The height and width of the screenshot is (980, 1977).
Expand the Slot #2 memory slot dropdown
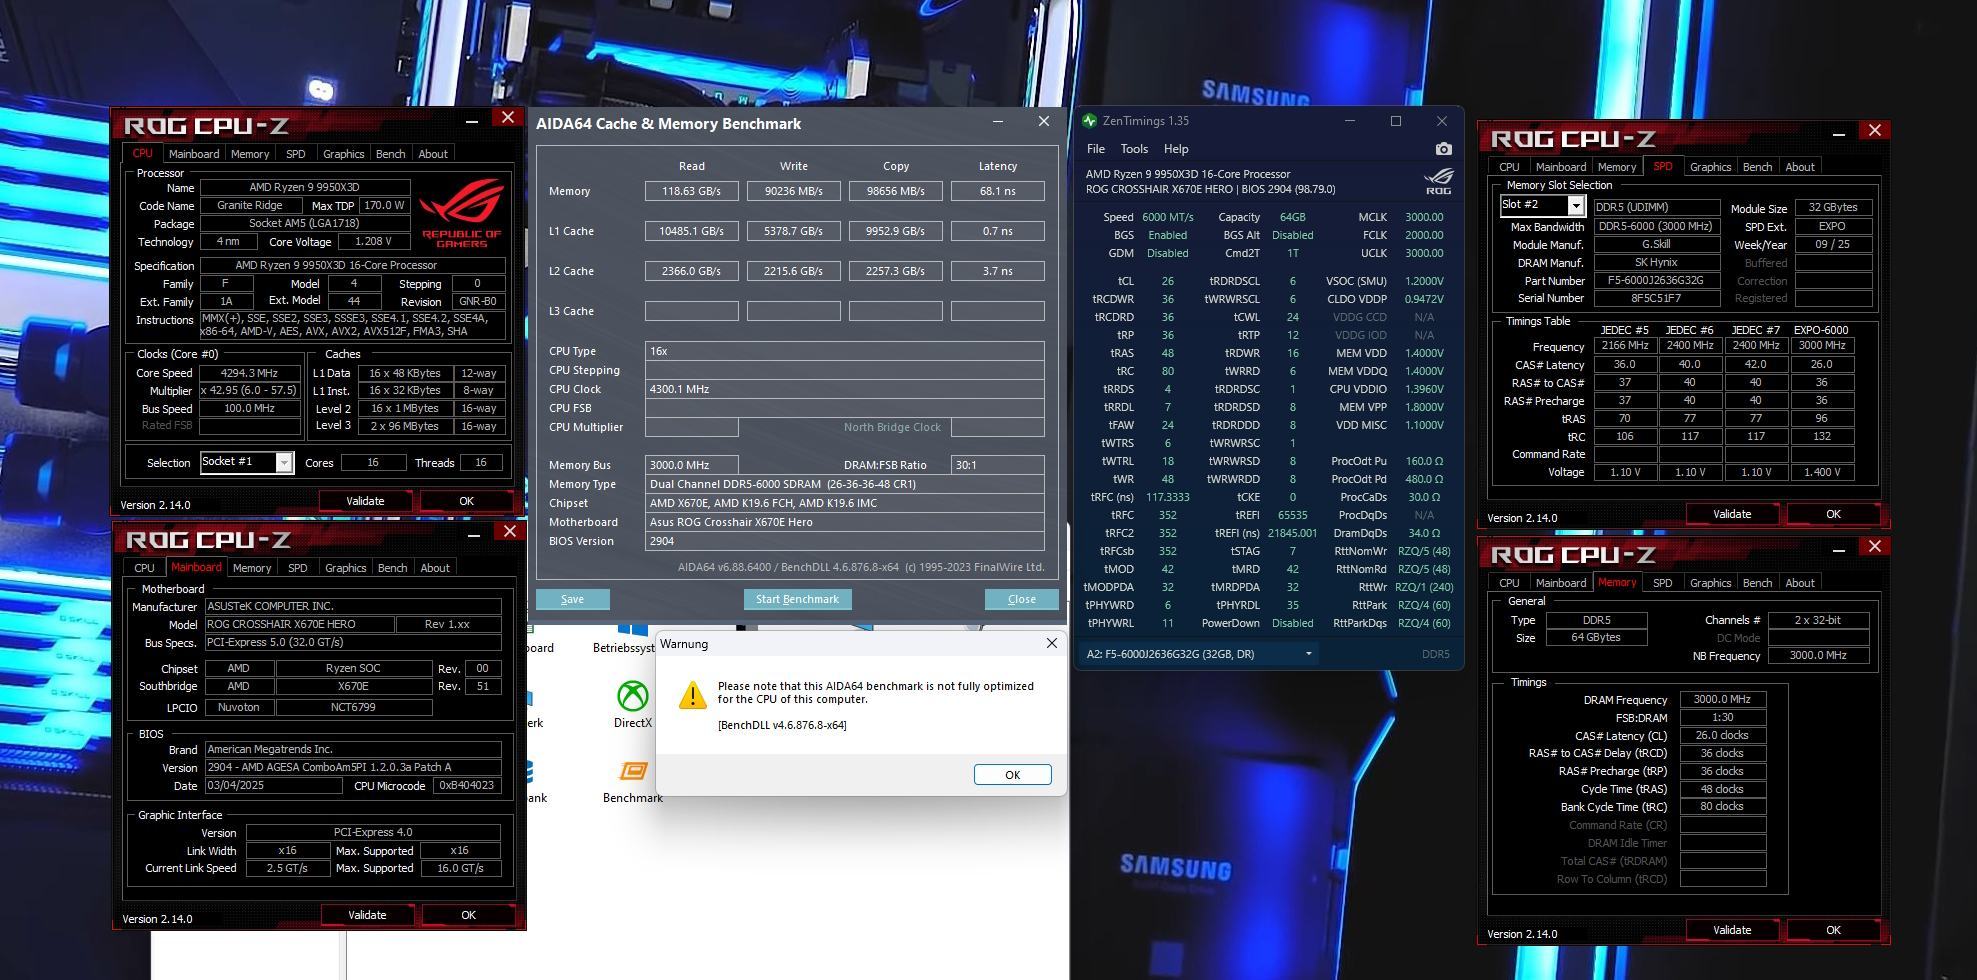(x=1575, y=206)
